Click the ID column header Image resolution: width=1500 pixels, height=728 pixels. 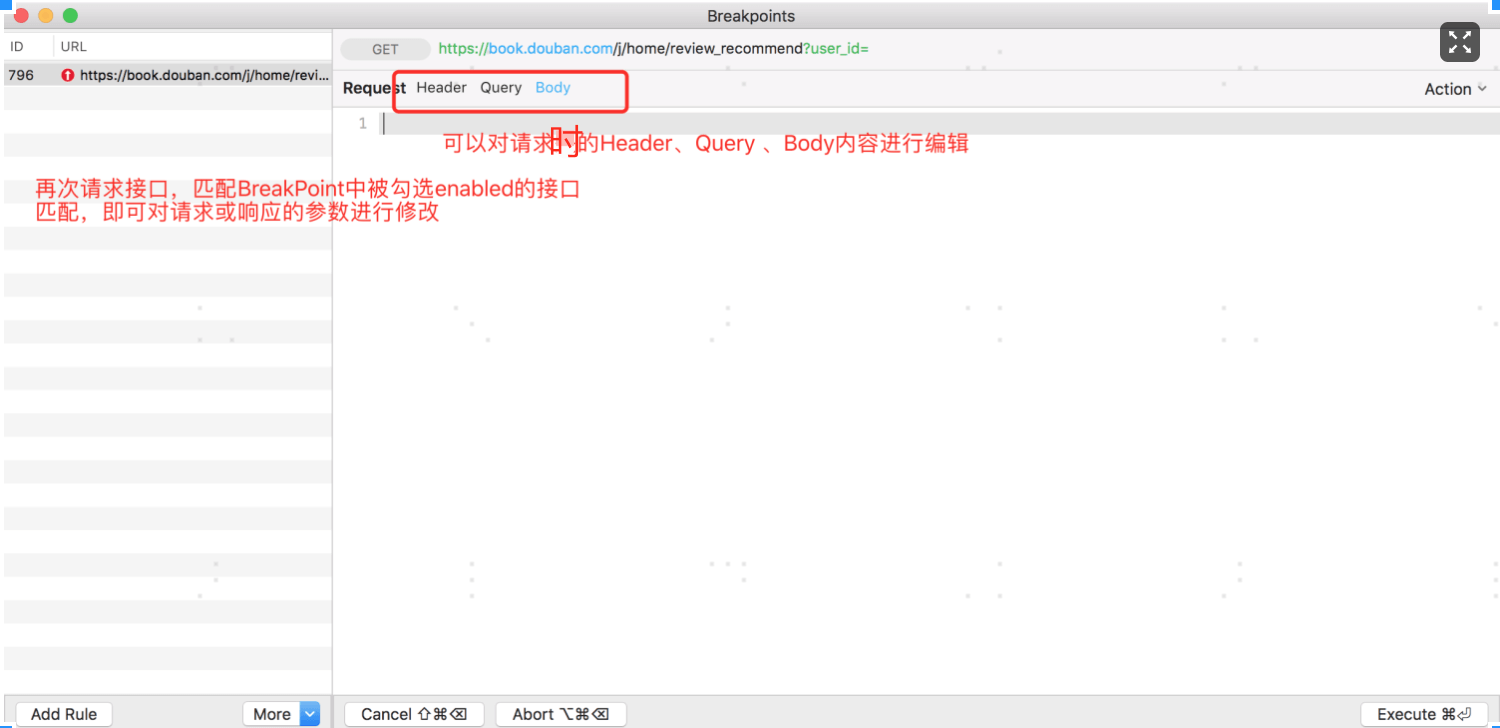17,46
